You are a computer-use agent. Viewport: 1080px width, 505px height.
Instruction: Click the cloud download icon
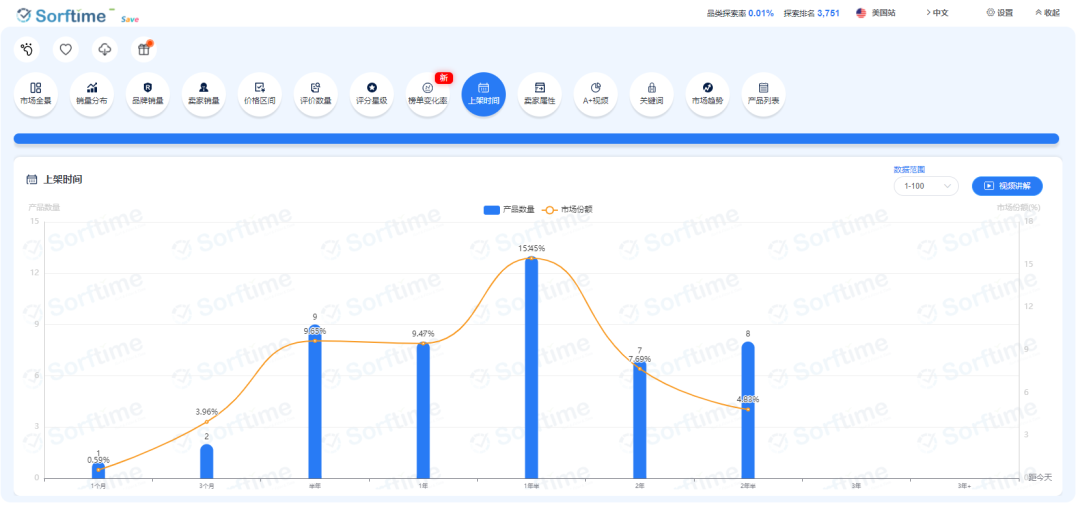click(105, 50)
